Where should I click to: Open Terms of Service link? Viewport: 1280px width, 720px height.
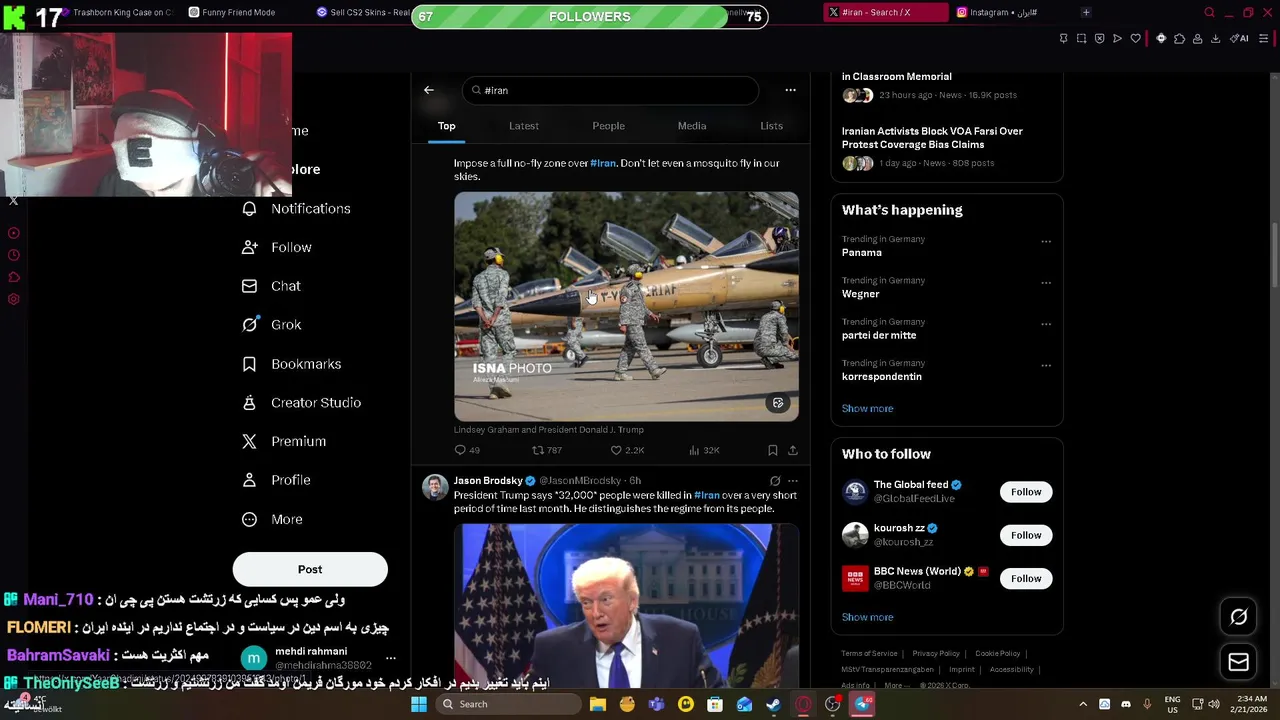pos(869,653)
